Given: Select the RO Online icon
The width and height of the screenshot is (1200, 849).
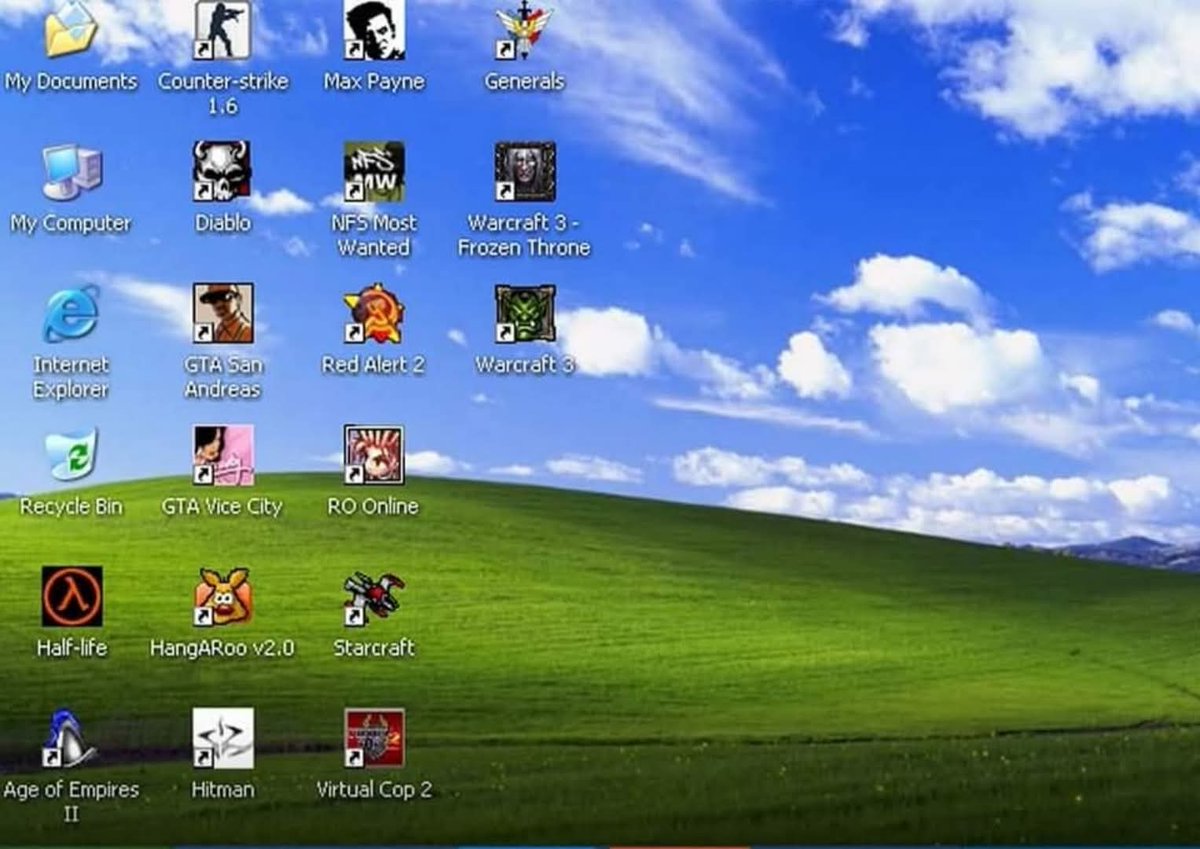Looking at the screenshot, I should (x=374, y=455).
